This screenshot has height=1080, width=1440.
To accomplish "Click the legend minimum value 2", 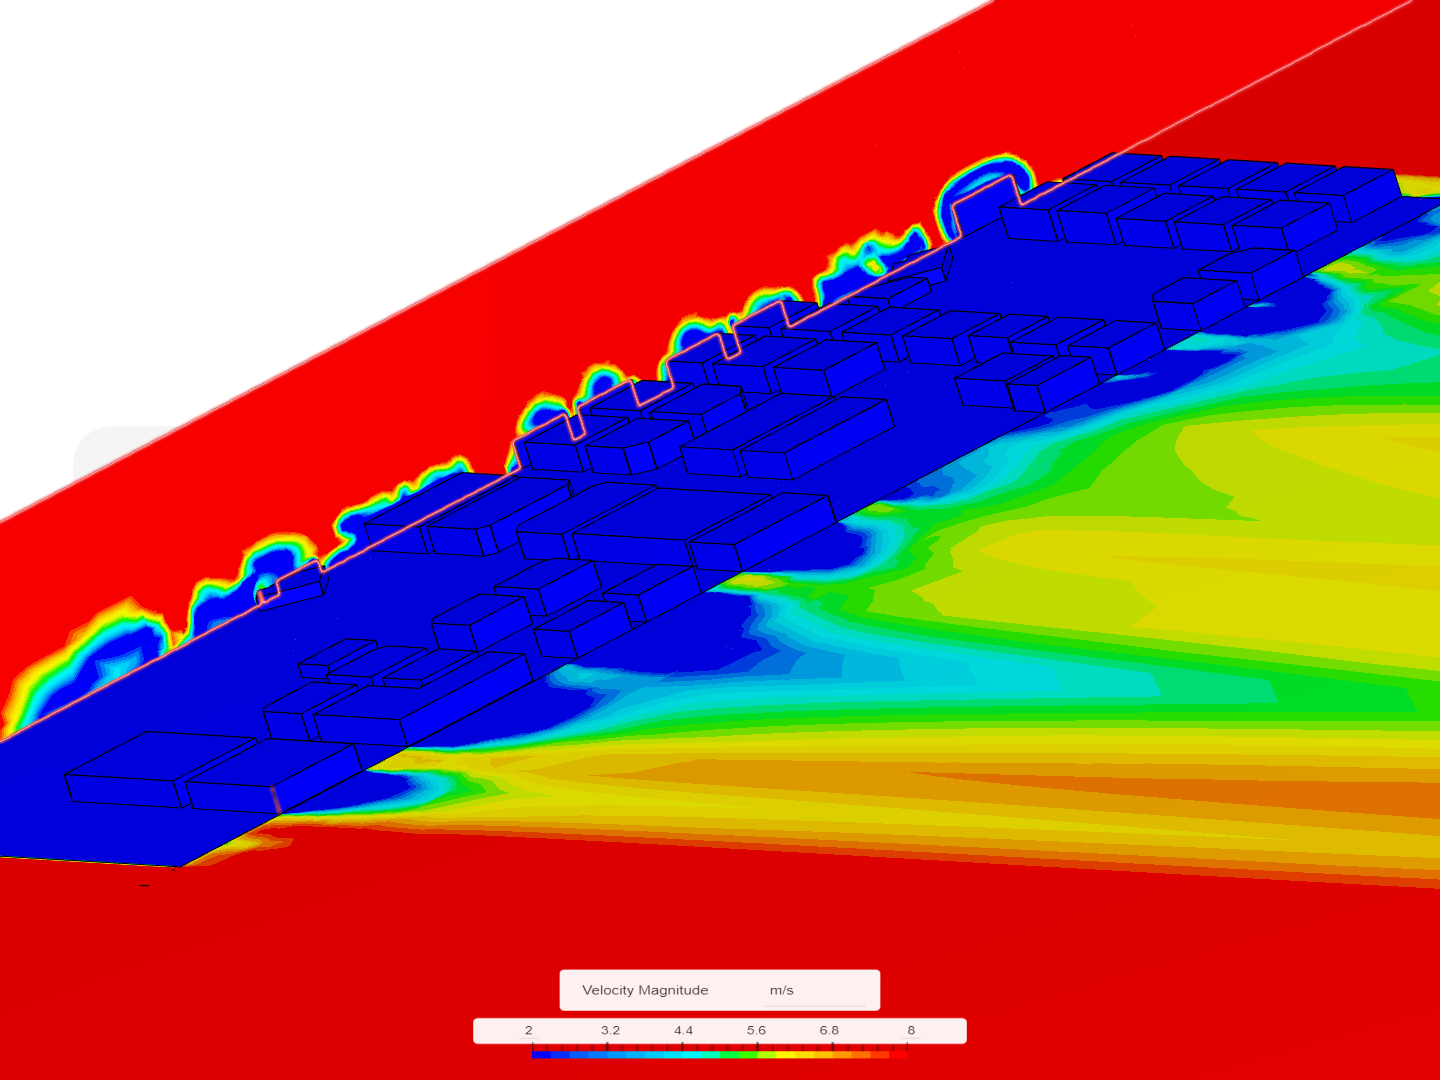I will tap(529, 1030).
